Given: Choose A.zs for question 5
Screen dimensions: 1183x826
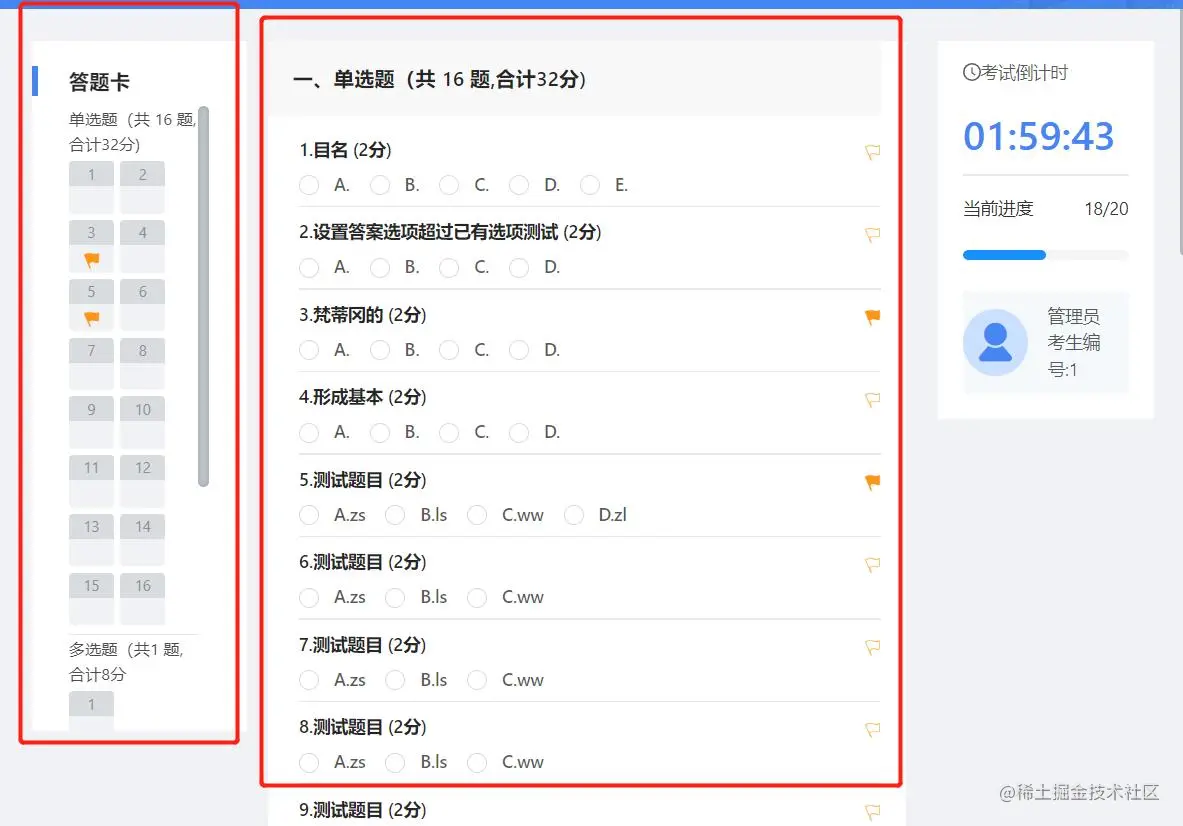Looking at the screenshot, I should point(309,514).
